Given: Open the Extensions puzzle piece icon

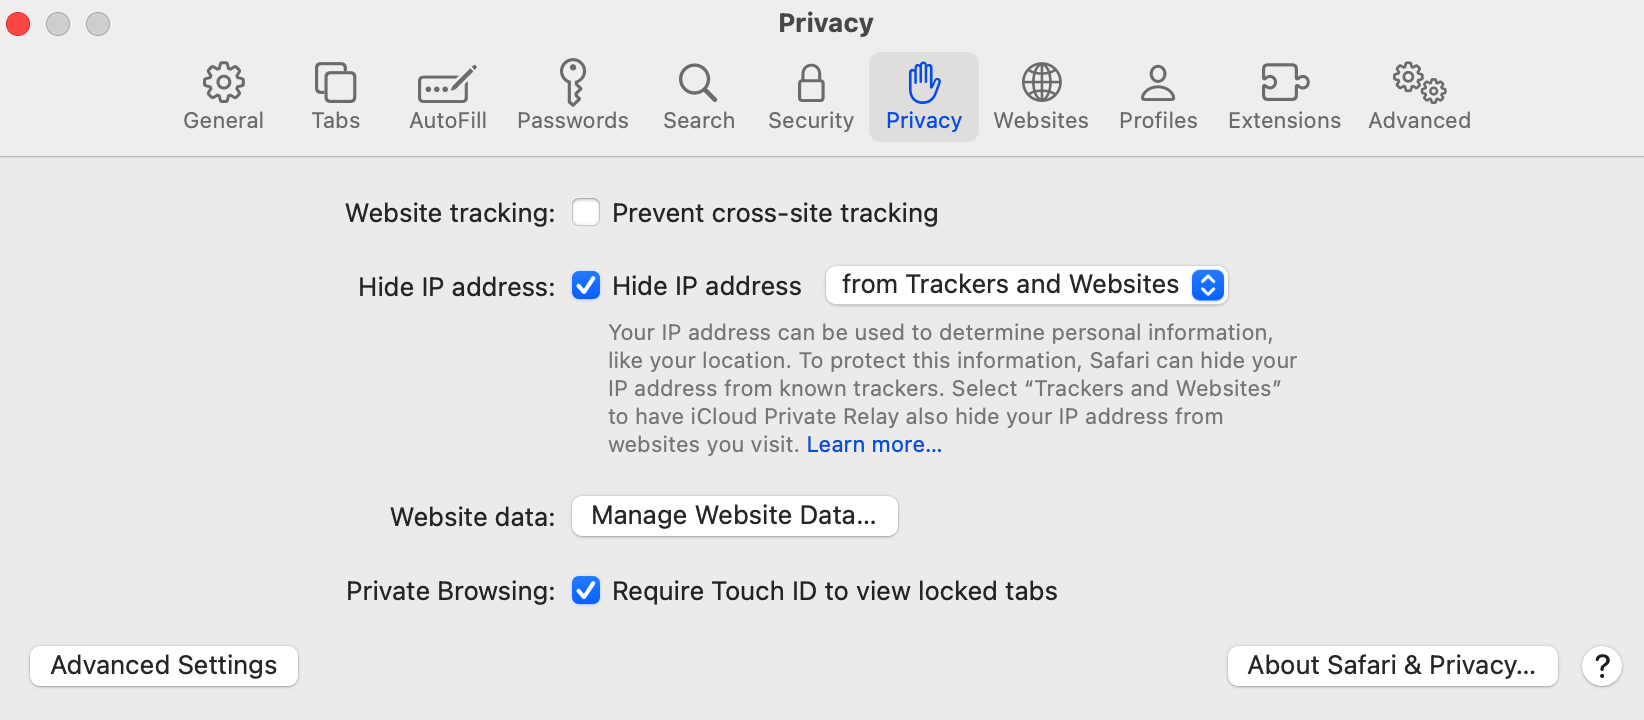Looking at the screenshot, I should tap(1285, 83).
